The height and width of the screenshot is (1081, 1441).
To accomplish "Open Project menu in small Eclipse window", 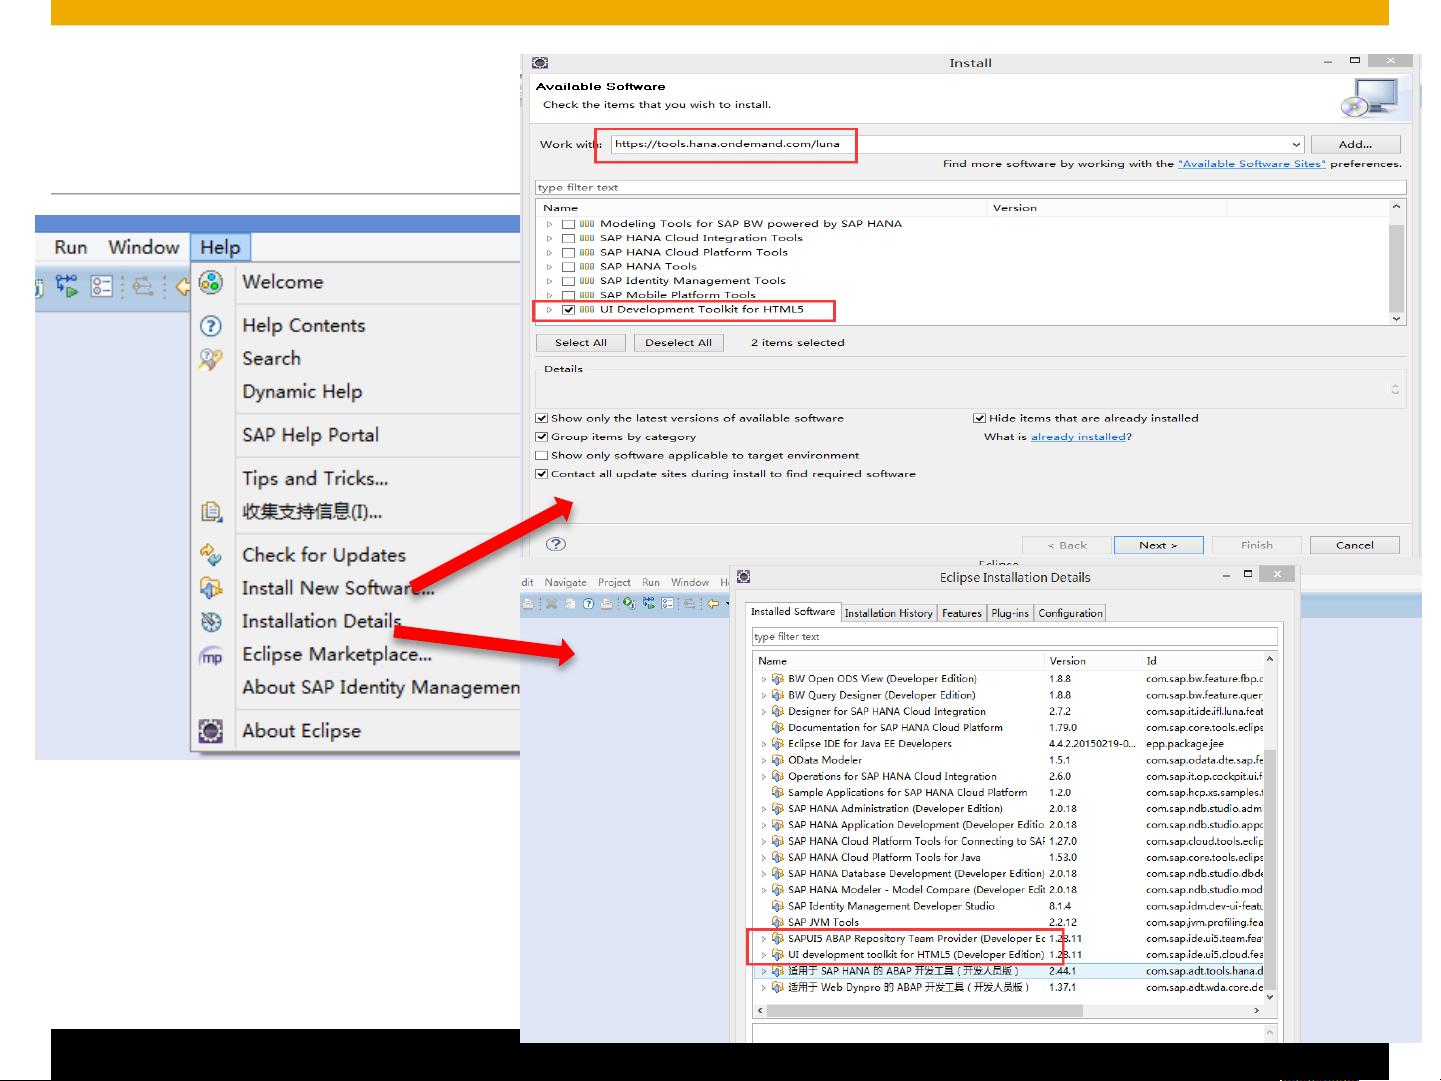I will click(614, 582).
